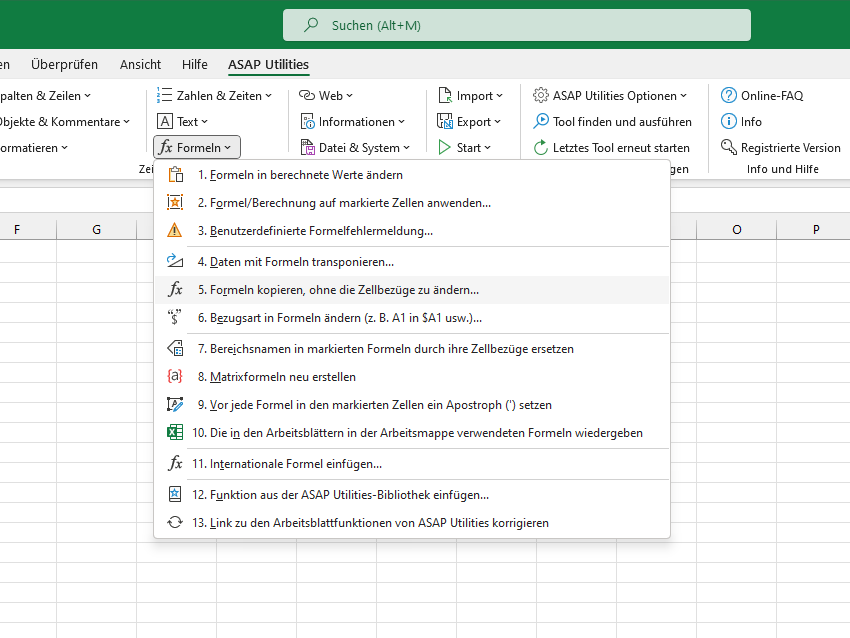This screenshot has width=850, height=638.
Task: Click the paste-values icon of menu item 1
Action: tap(175, 175)
